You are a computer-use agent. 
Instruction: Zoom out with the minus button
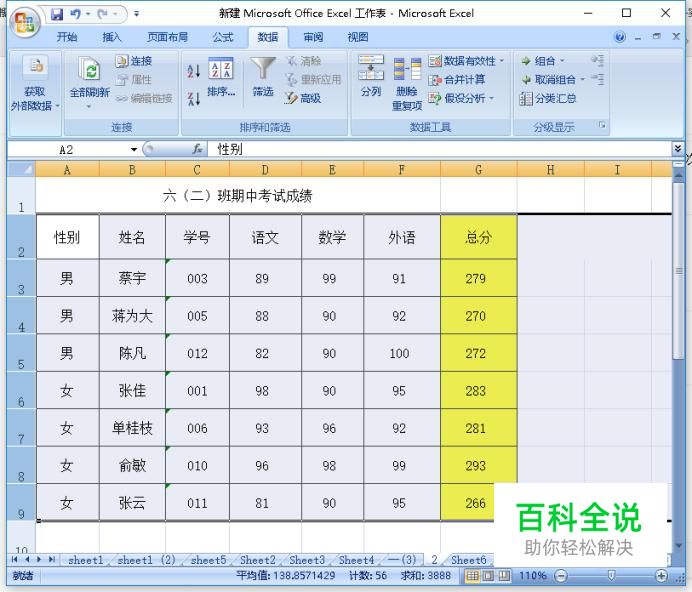(561, 576)
